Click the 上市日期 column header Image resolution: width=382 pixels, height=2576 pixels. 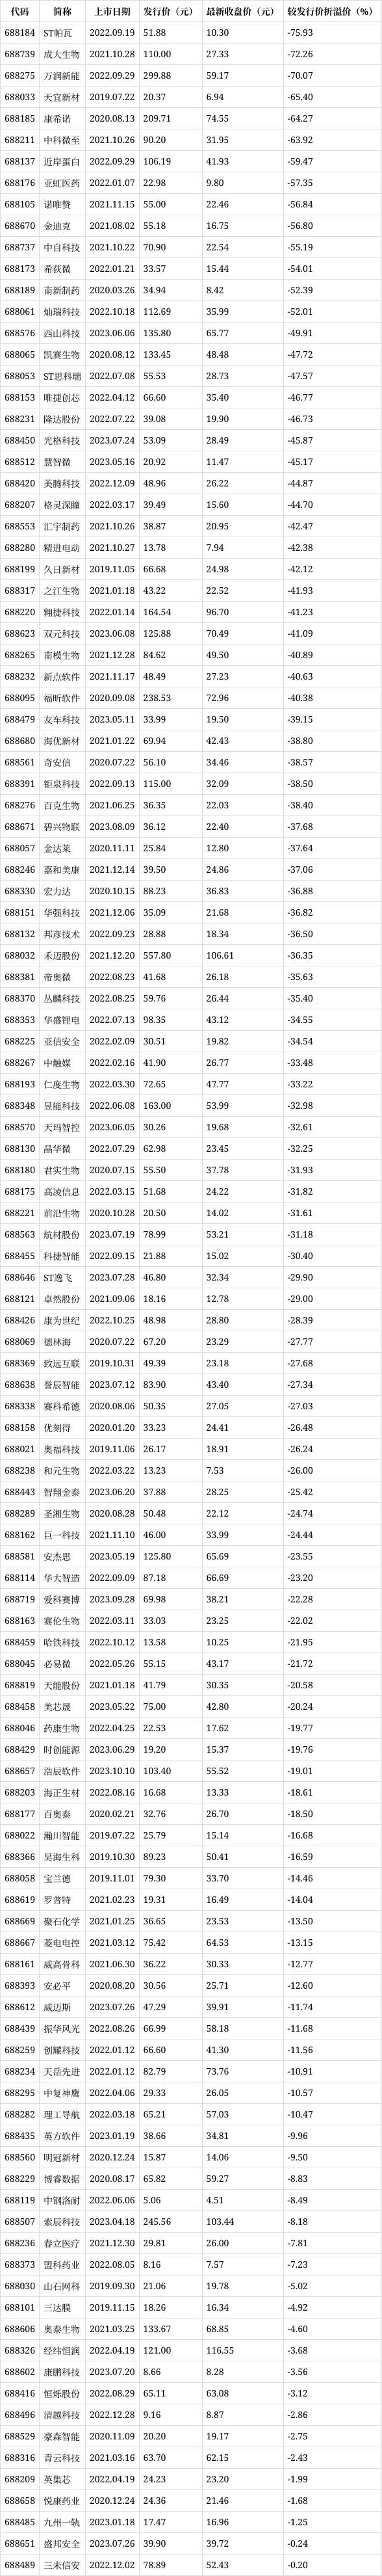(111, 12)
